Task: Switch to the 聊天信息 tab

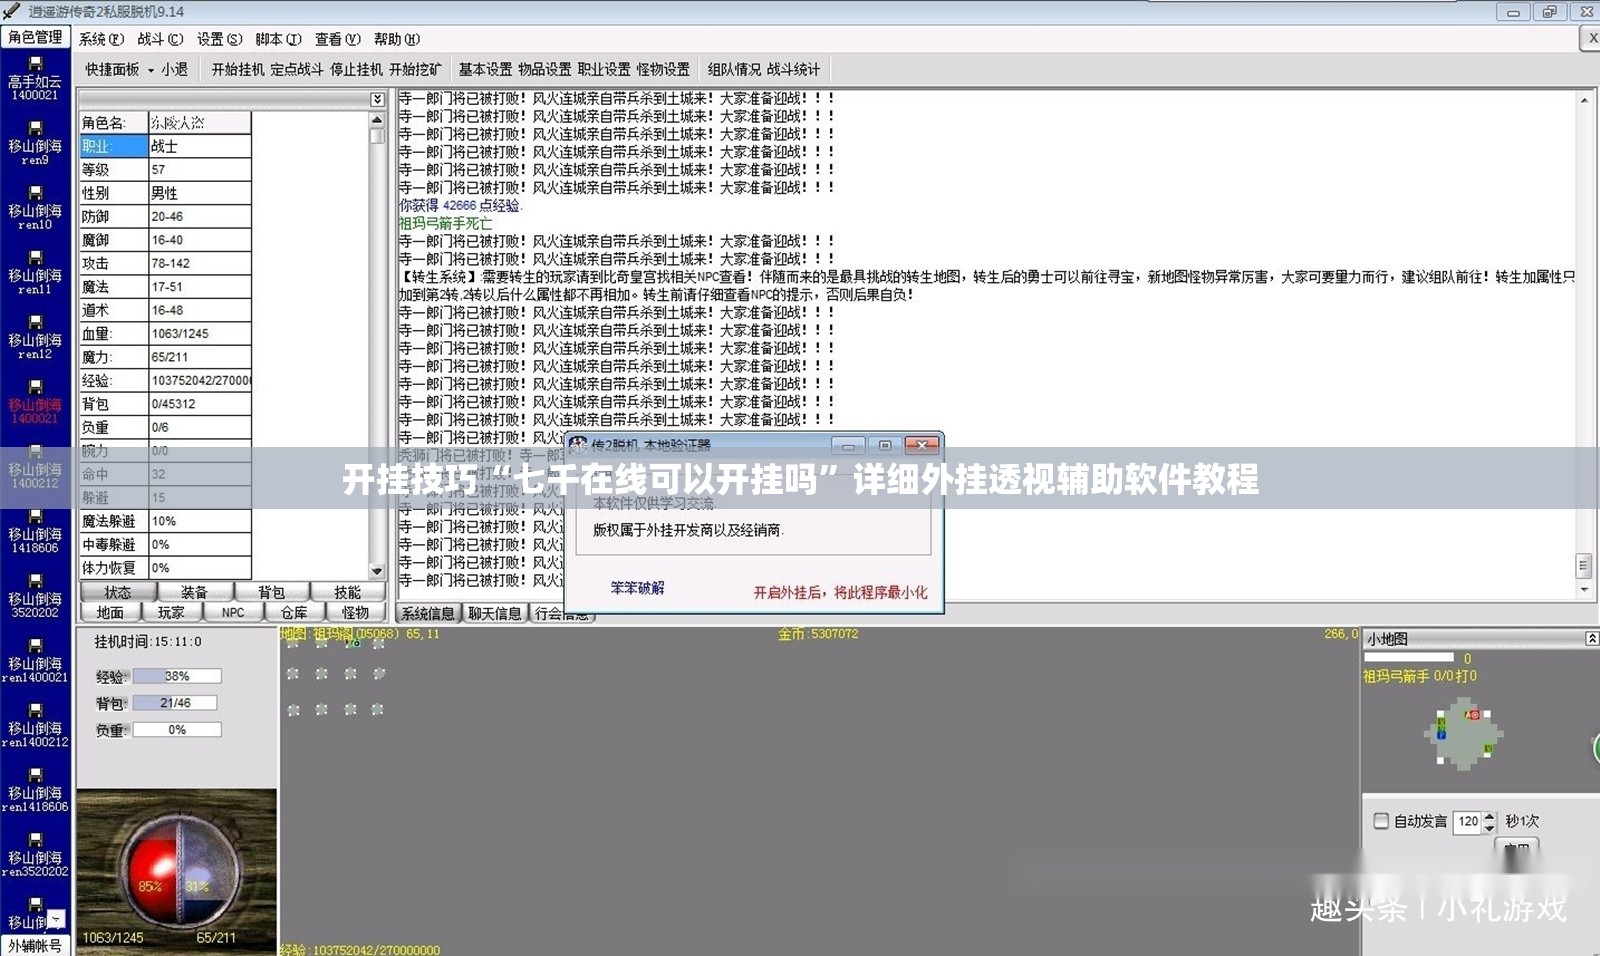Action: click(495, 613)
